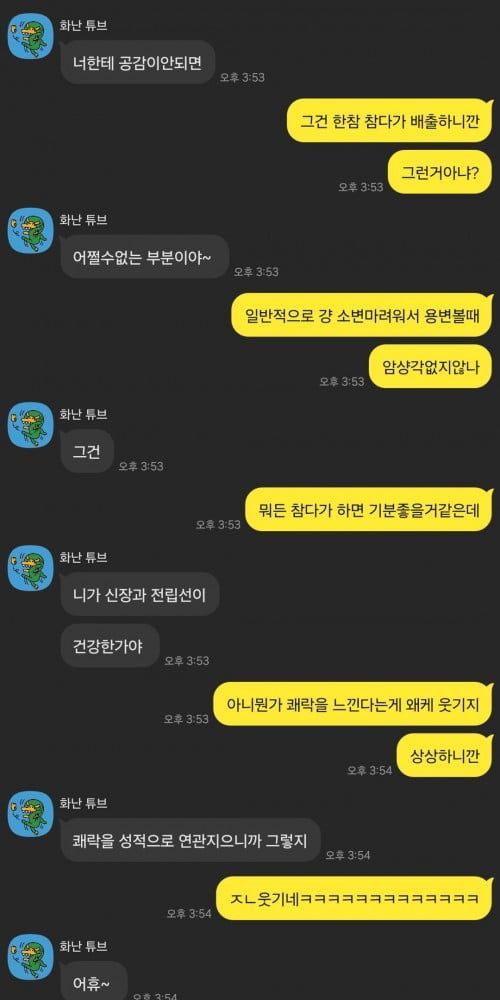Select the yellow '상상하니깐' bubble
This screenshot has height=1000, width=500.
pyautogui.click(x=446, y=755)
